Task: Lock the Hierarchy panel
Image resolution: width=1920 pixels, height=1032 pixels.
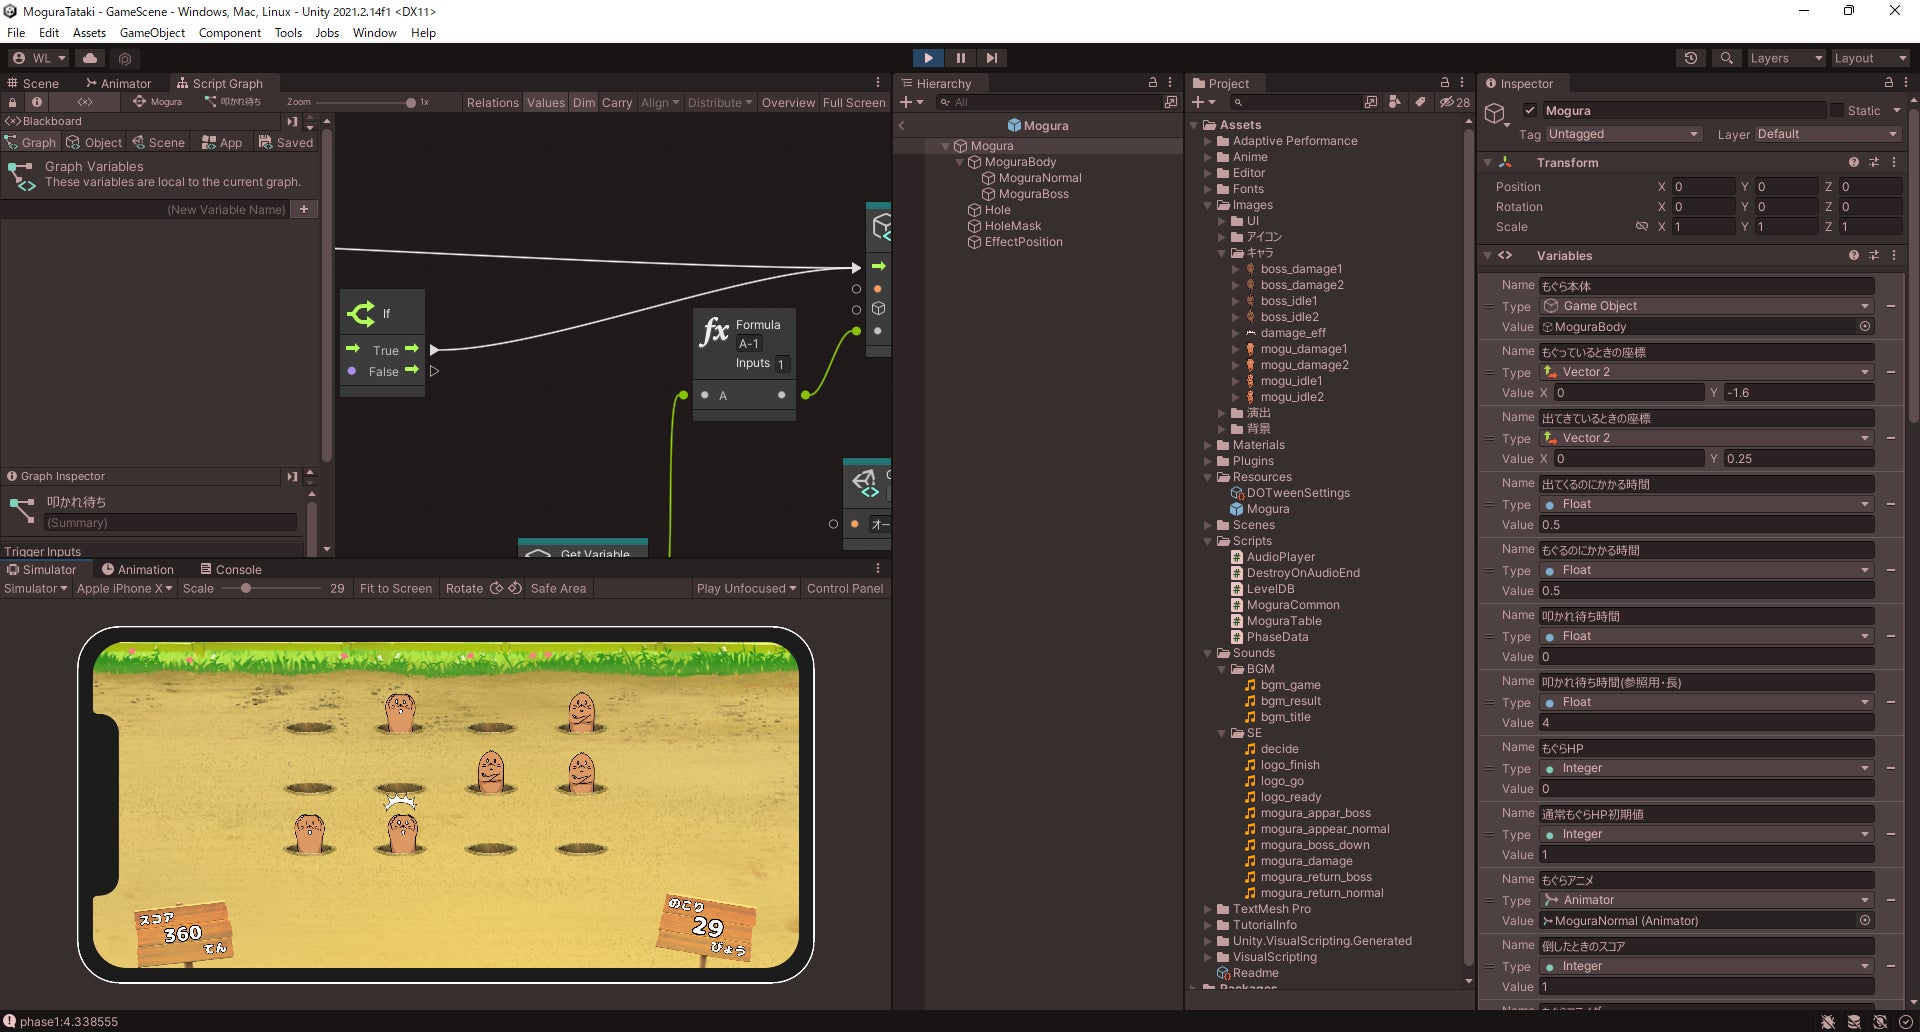Action: click(1152, 83)
